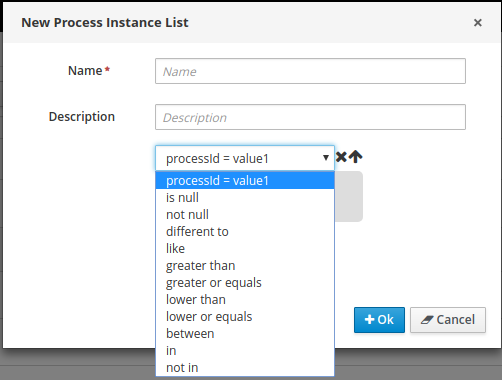502x380 pixels.
Task: Pick the 'in' operator option
Action: click(245, 351)
